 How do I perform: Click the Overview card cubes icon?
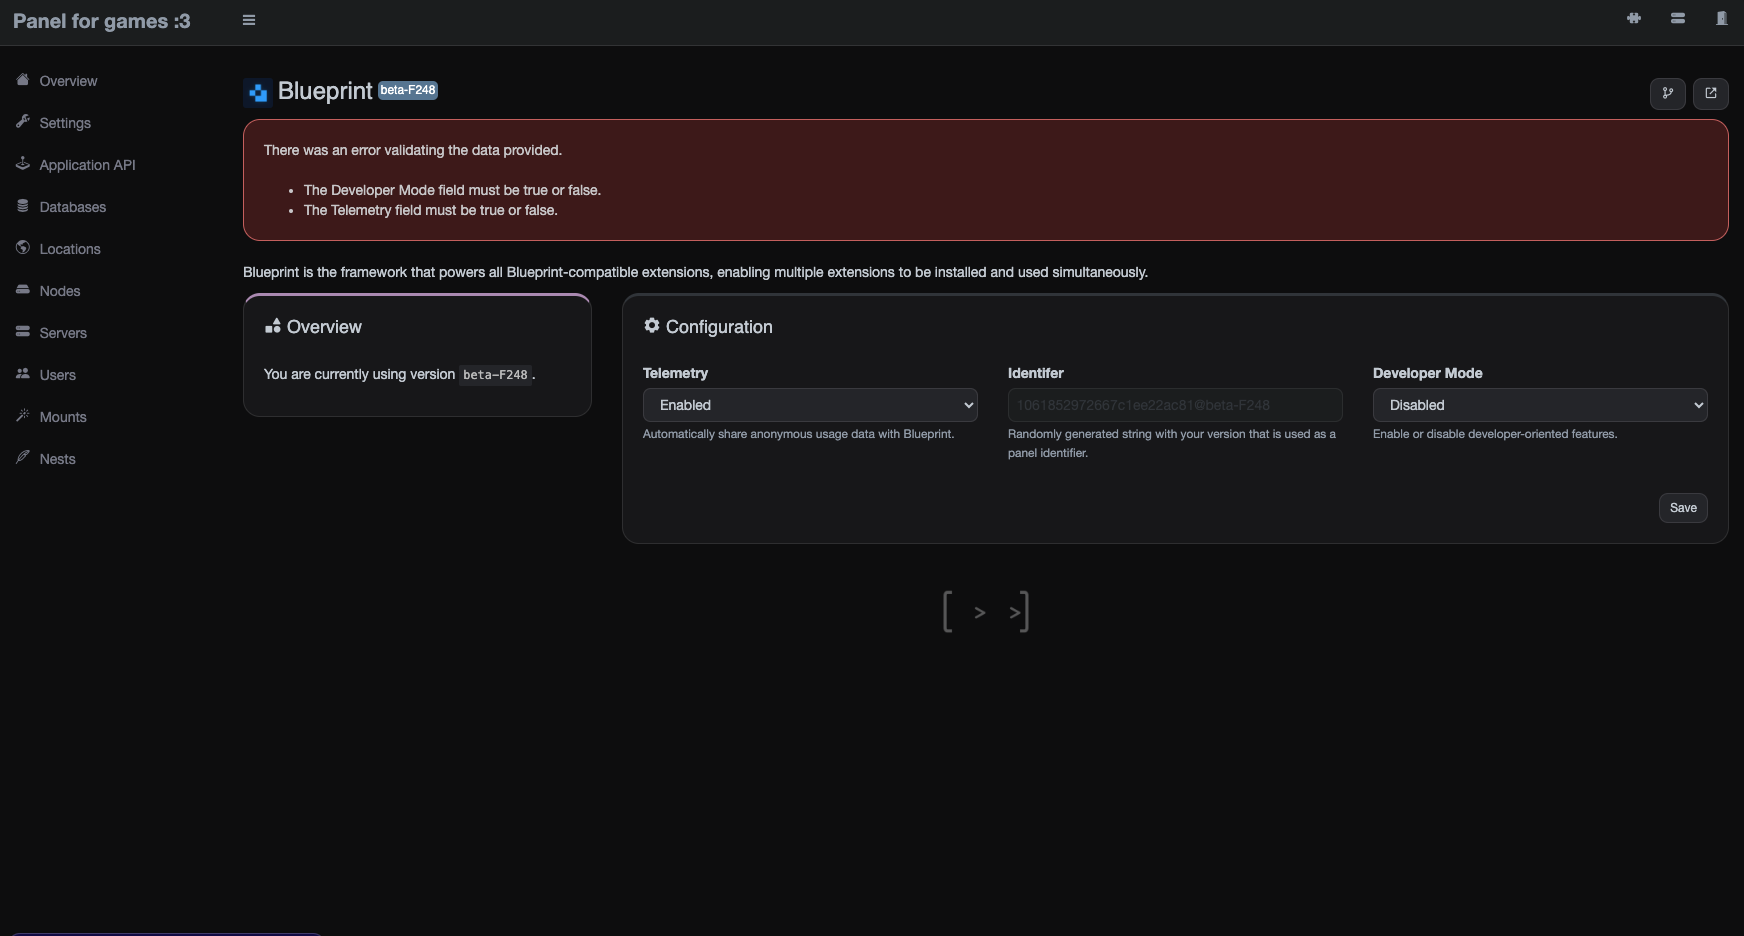(x=272, y=326)
